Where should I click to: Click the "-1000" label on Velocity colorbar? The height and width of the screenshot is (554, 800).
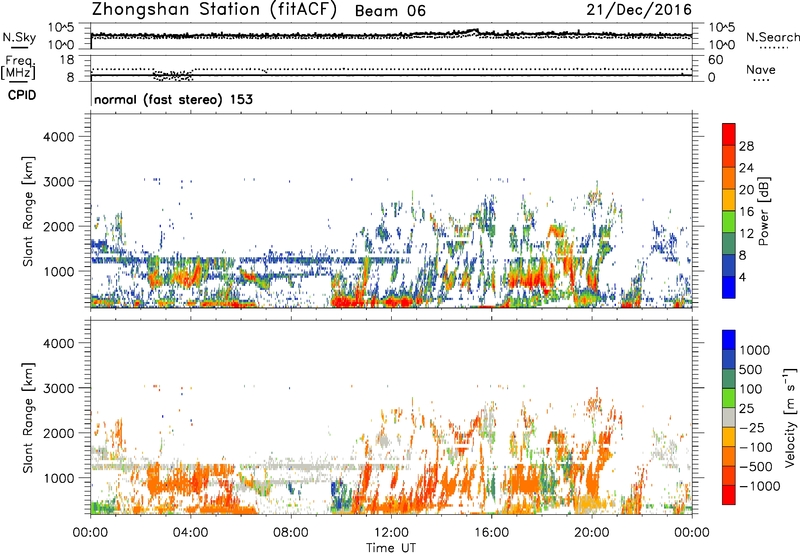click(759, 486)
